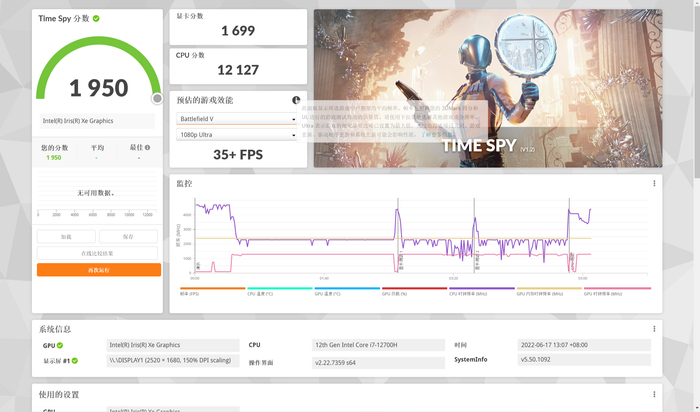Screen dimensions: 700x412
Task: Click the GPU field in system info showing Iris Xe
Action: pos(173,345)
